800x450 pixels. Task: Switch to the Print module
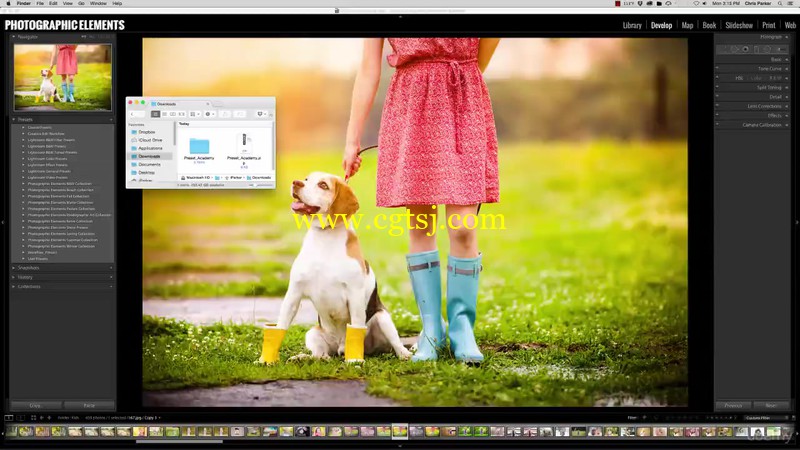point(768,25)
